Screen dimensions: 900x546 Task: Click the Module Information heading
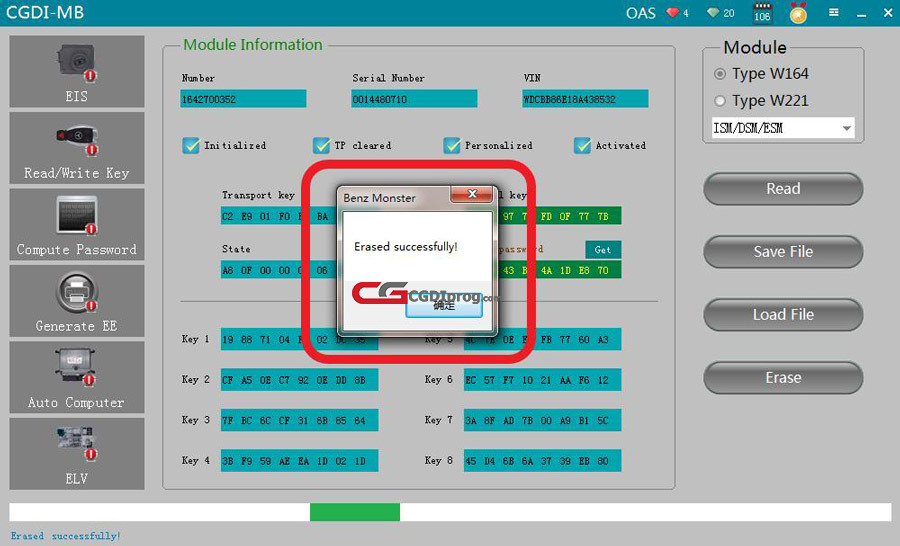tap(253, 45)
